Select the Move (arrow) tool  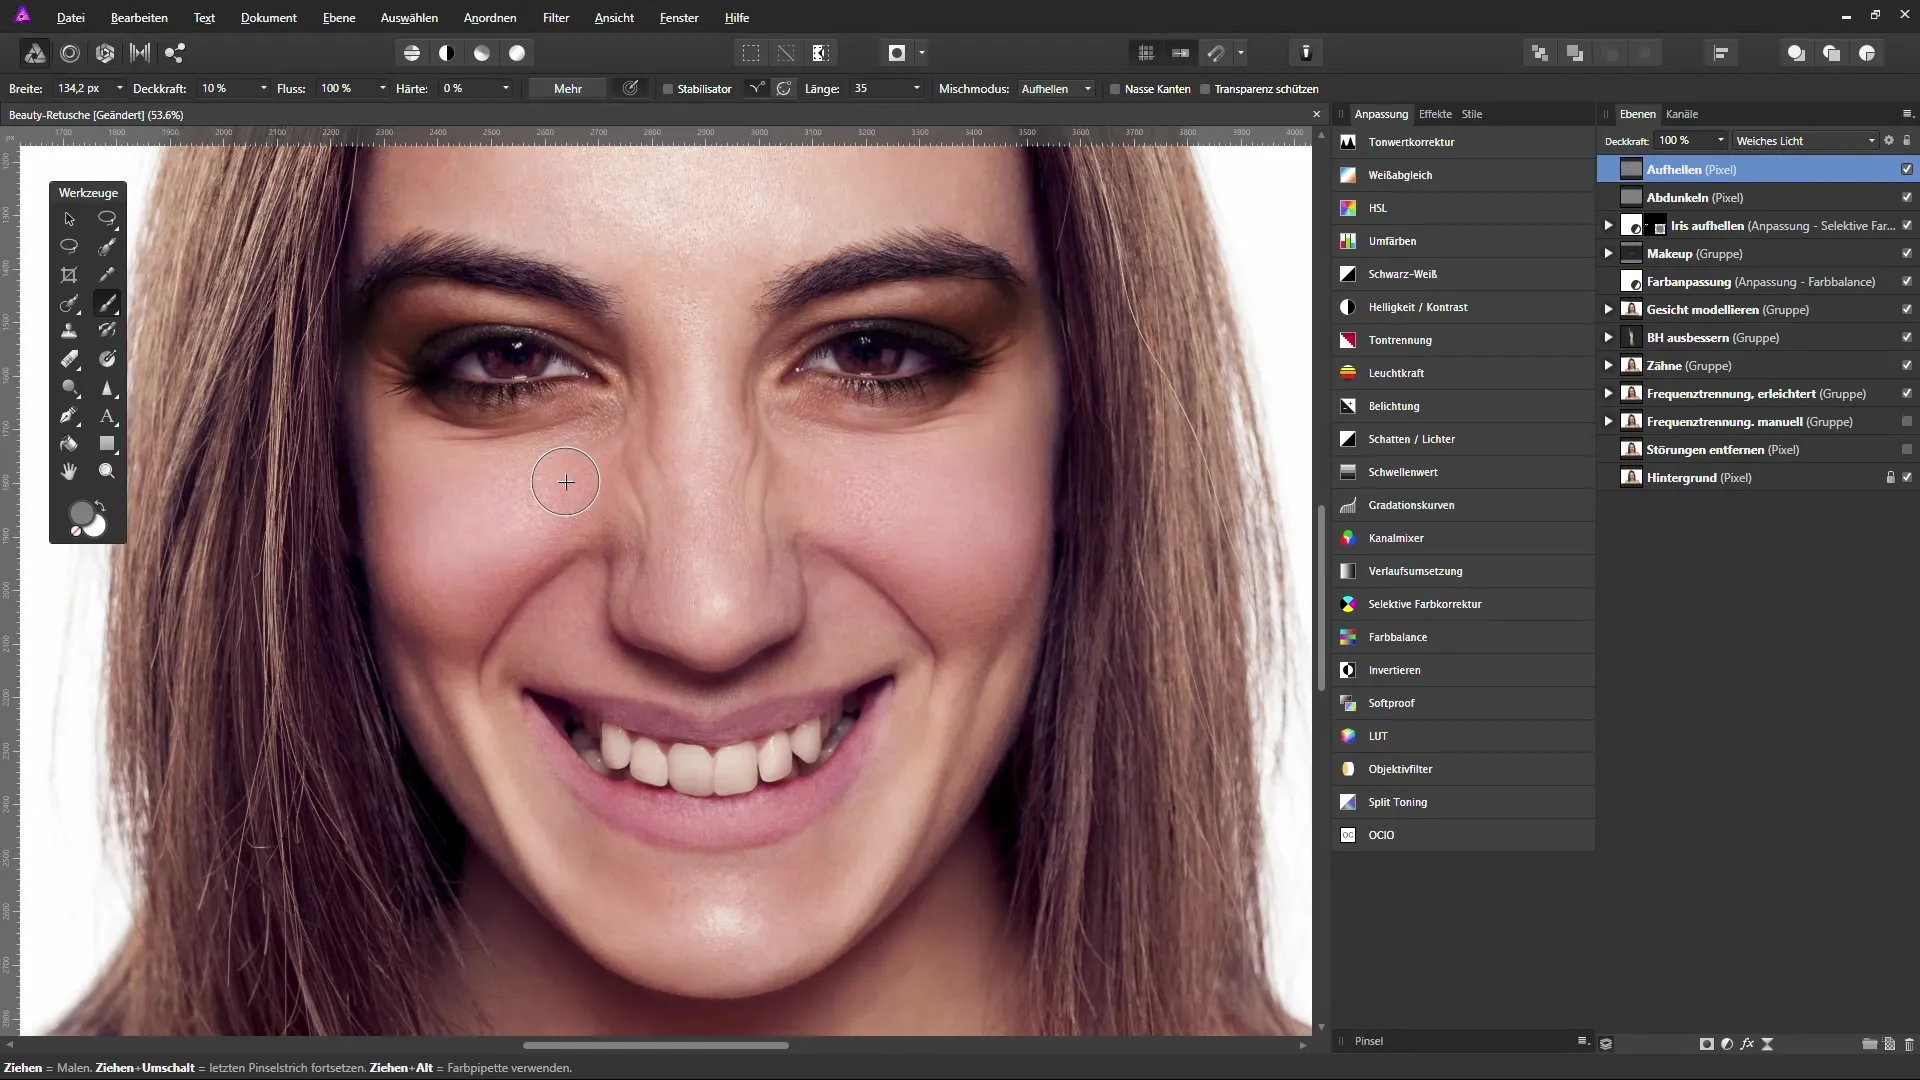click(69, 219)
